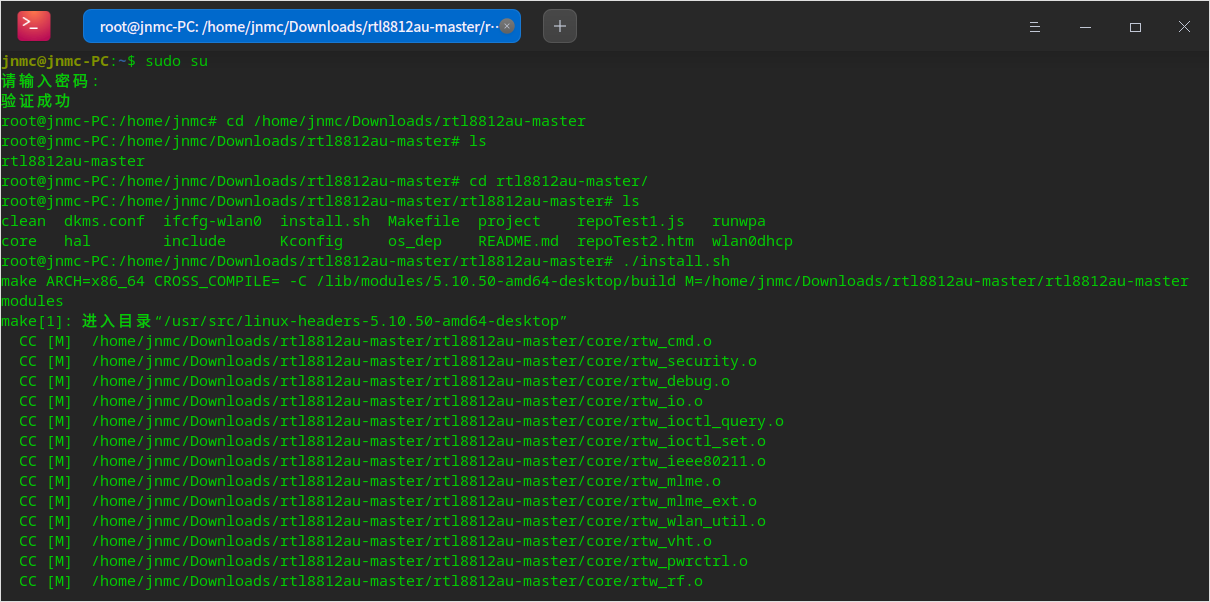This screenshot has width=1210, height=602.
Task: Open a new terminal tab with plus button
Action: coord(560,26)
